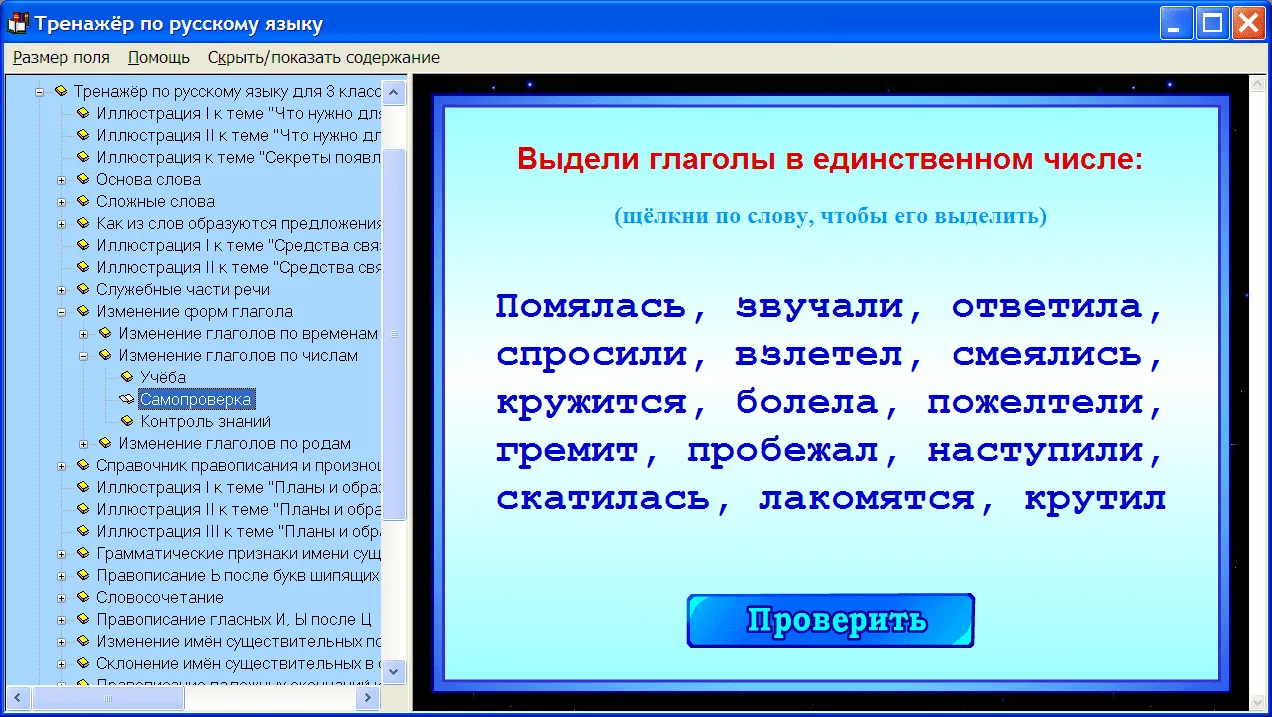Click icon beside Контроль знаний
Viewport: 1272px width, 717px height.
click(x=126, y=421)
